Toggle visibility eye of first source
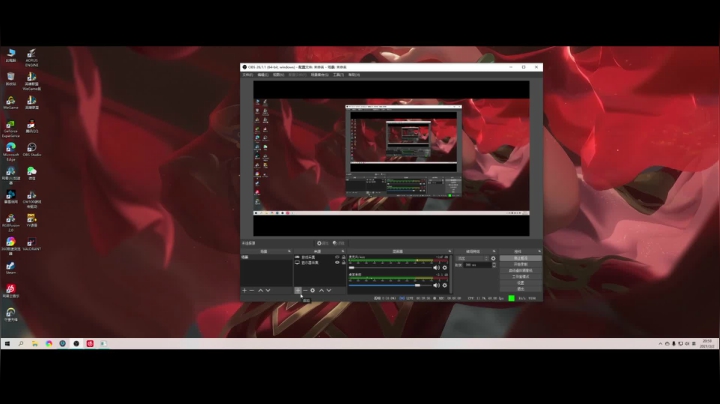 (x=337, y=257)
